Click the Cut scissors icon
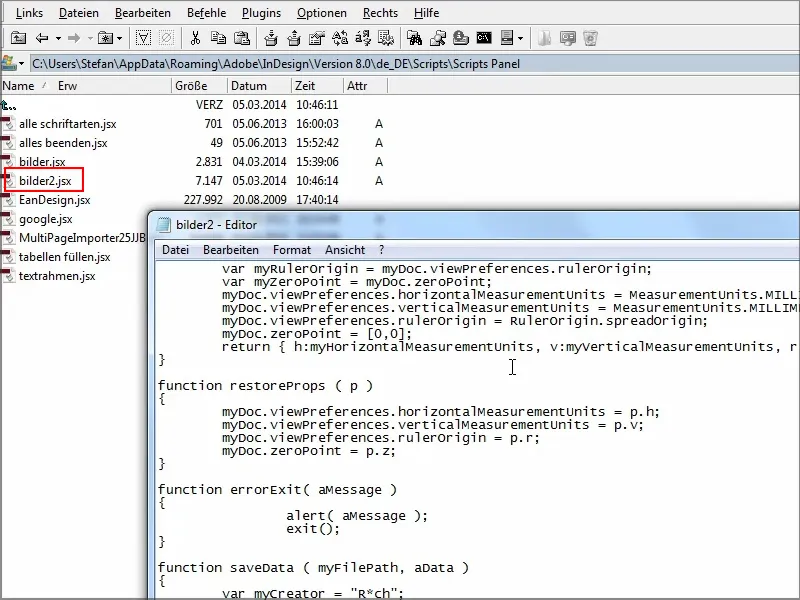800x600 pixels. (195, 38)
